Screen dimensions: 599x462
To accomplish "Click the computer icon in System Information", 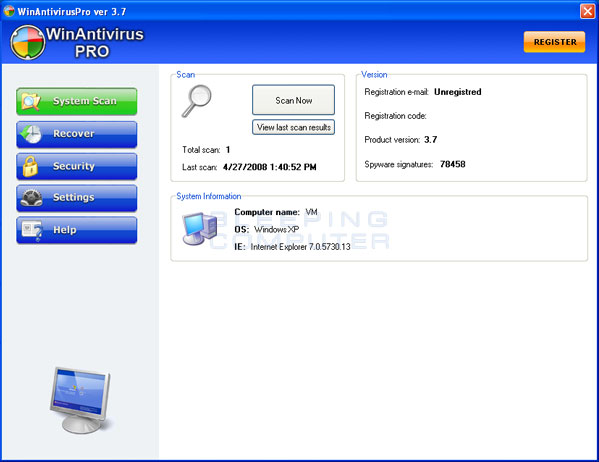I will coord(199,229).
